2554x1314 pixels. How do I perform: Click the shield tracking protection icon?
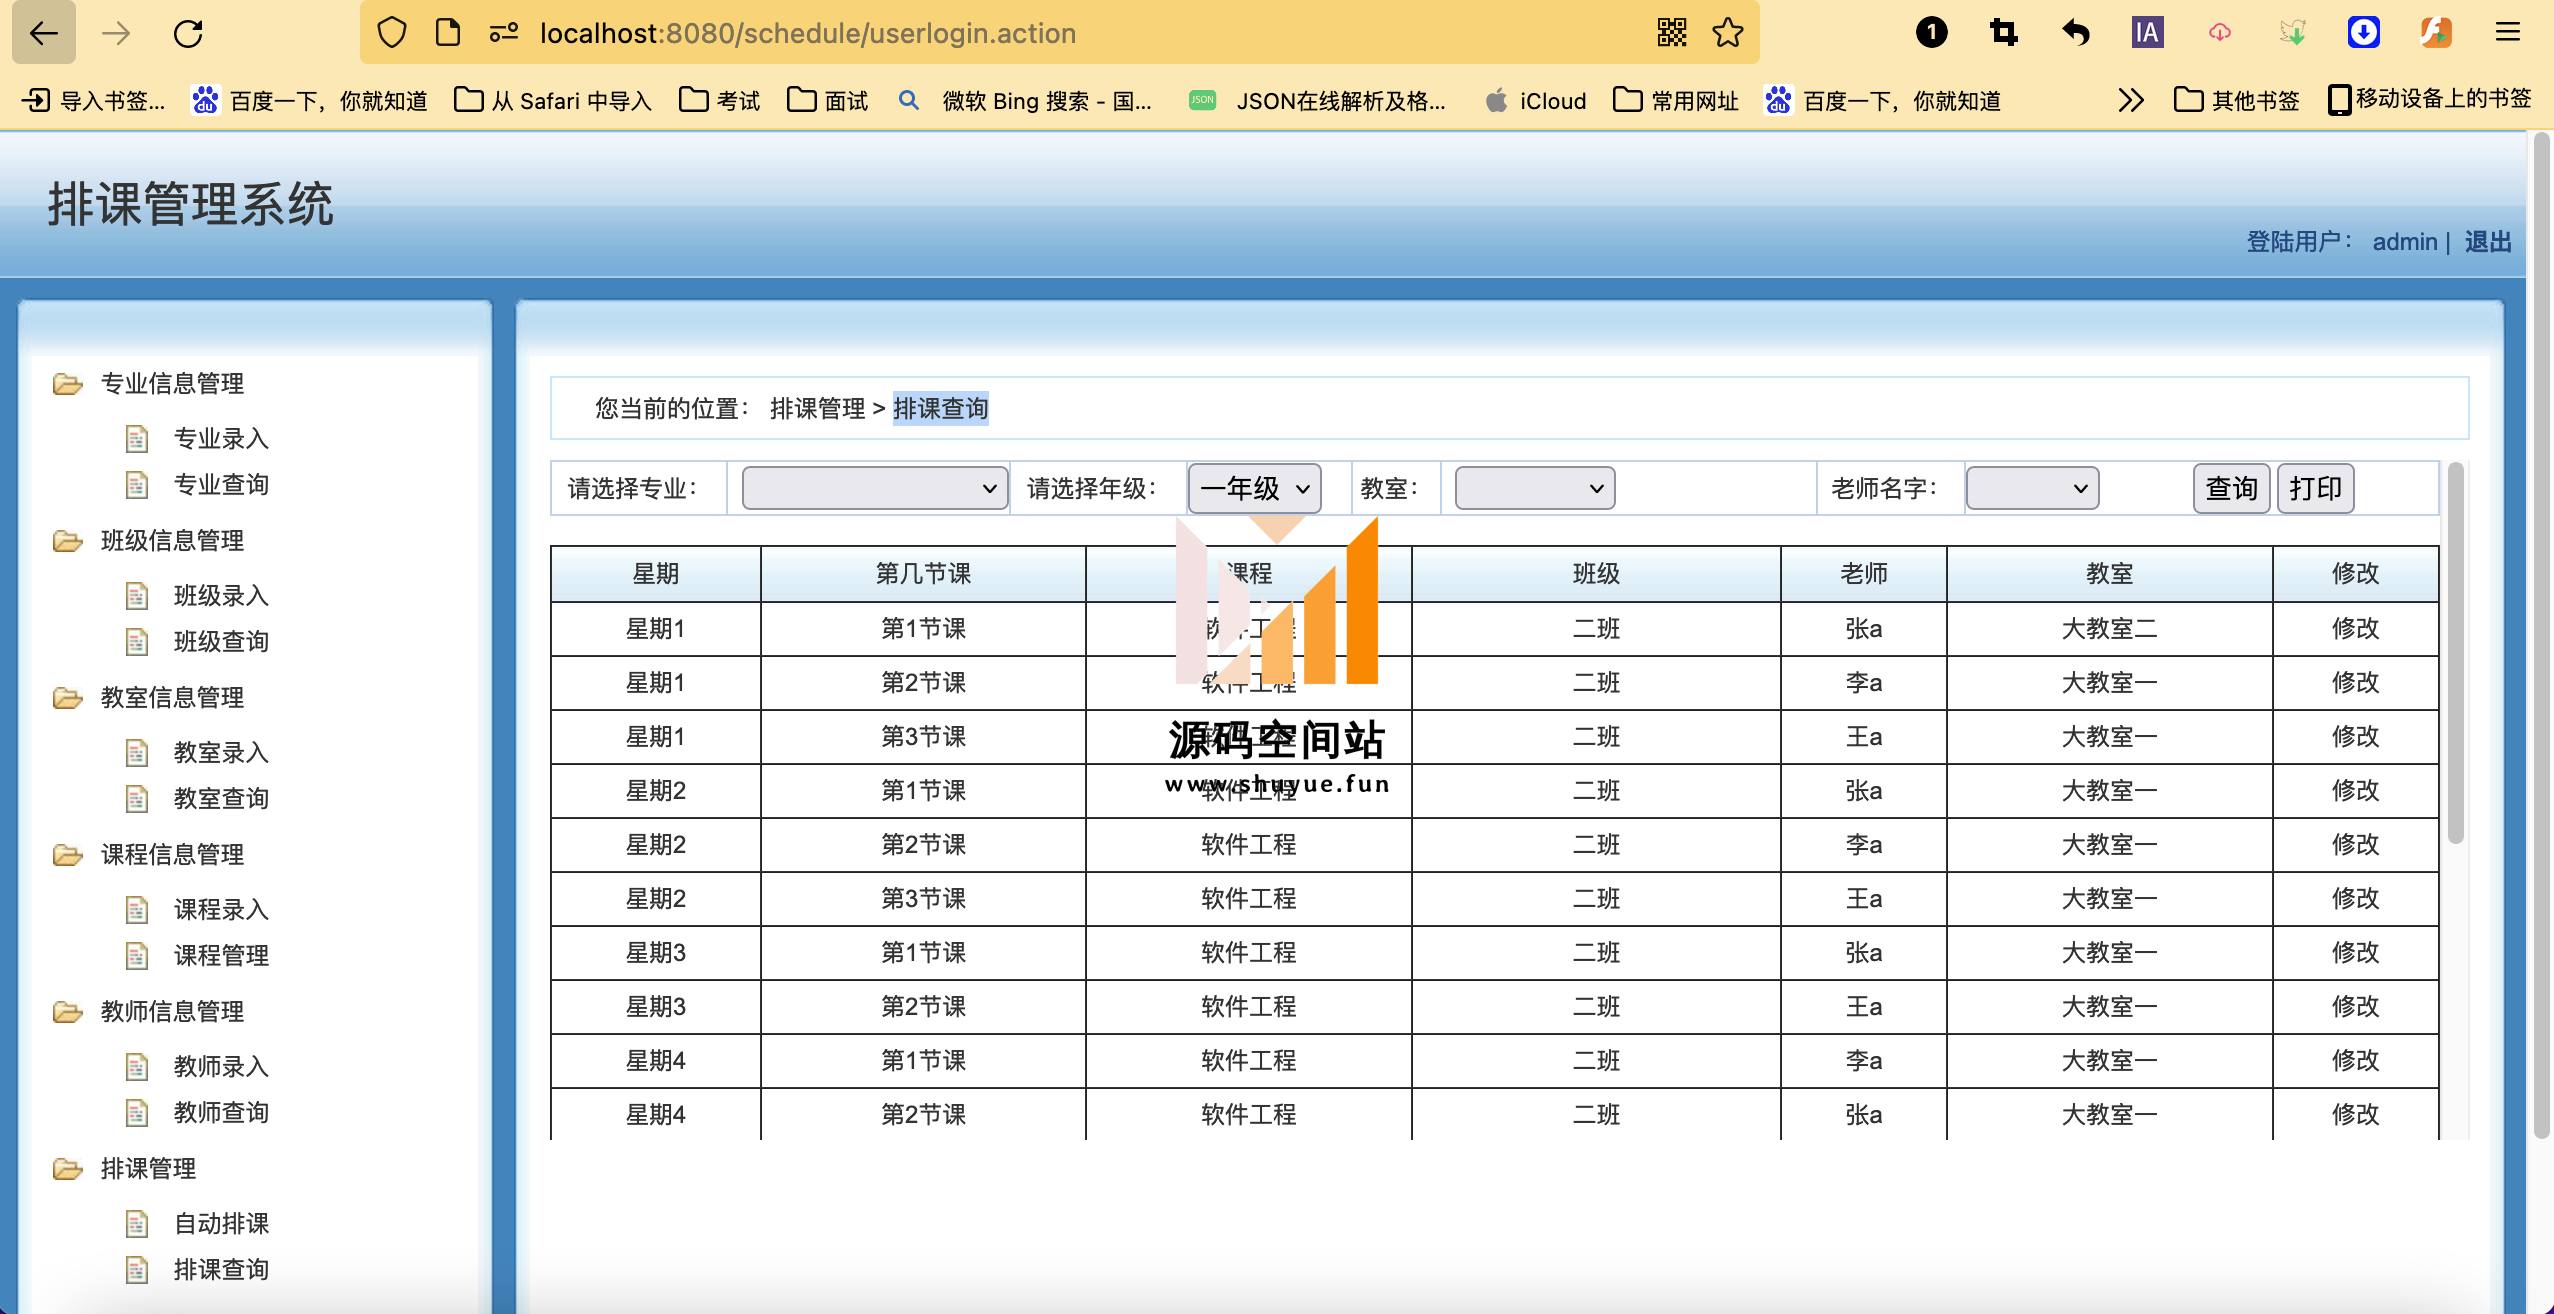tap(392, 33)
